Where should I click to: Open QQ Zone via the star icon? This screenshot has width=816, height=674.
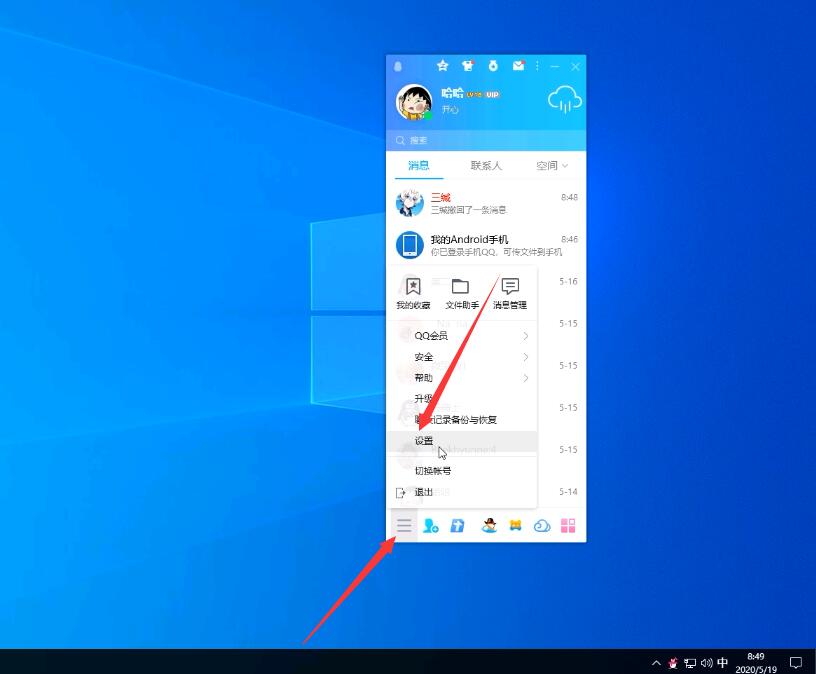[x=442, y=66]
